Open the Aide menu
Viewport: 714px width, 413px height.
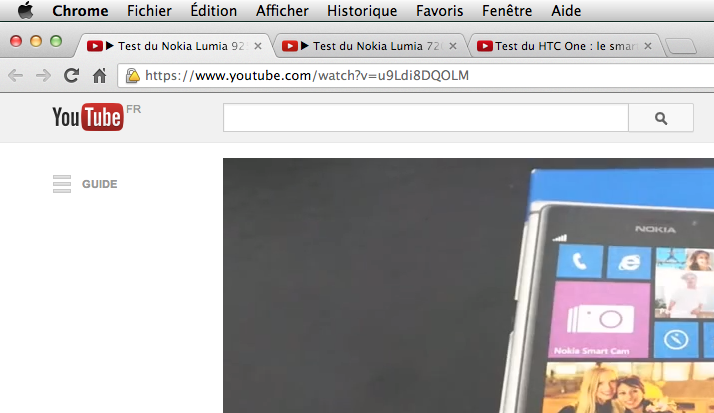coord(566,10)
